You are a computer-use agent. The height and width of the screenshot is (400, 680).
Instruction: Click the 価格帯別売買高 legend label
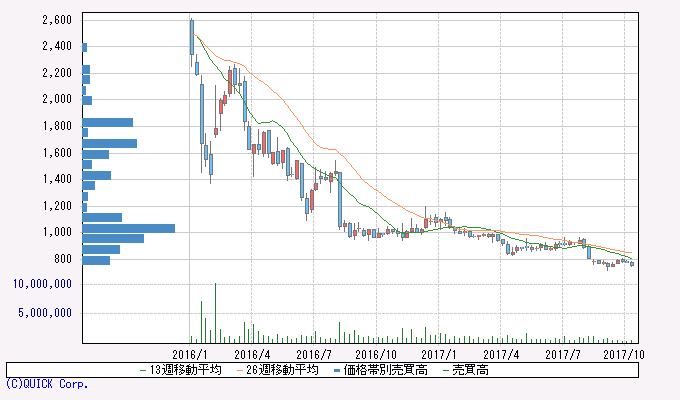tap(386, 370)
